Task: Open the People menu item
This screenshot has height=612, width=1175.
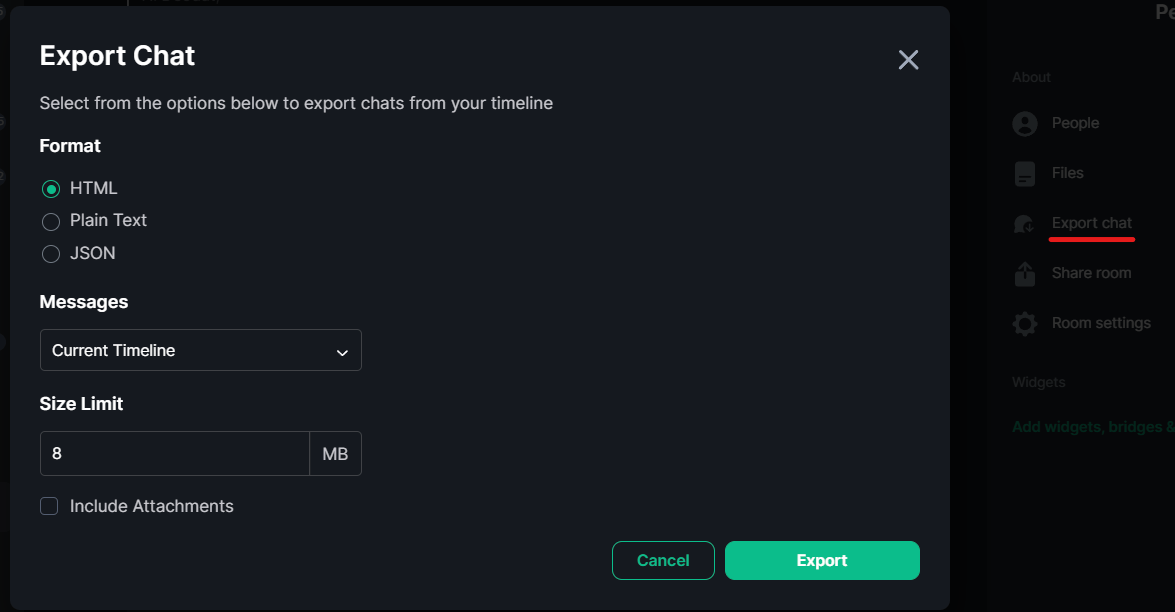Action: pyautogui.click(x=1075, y=123)
